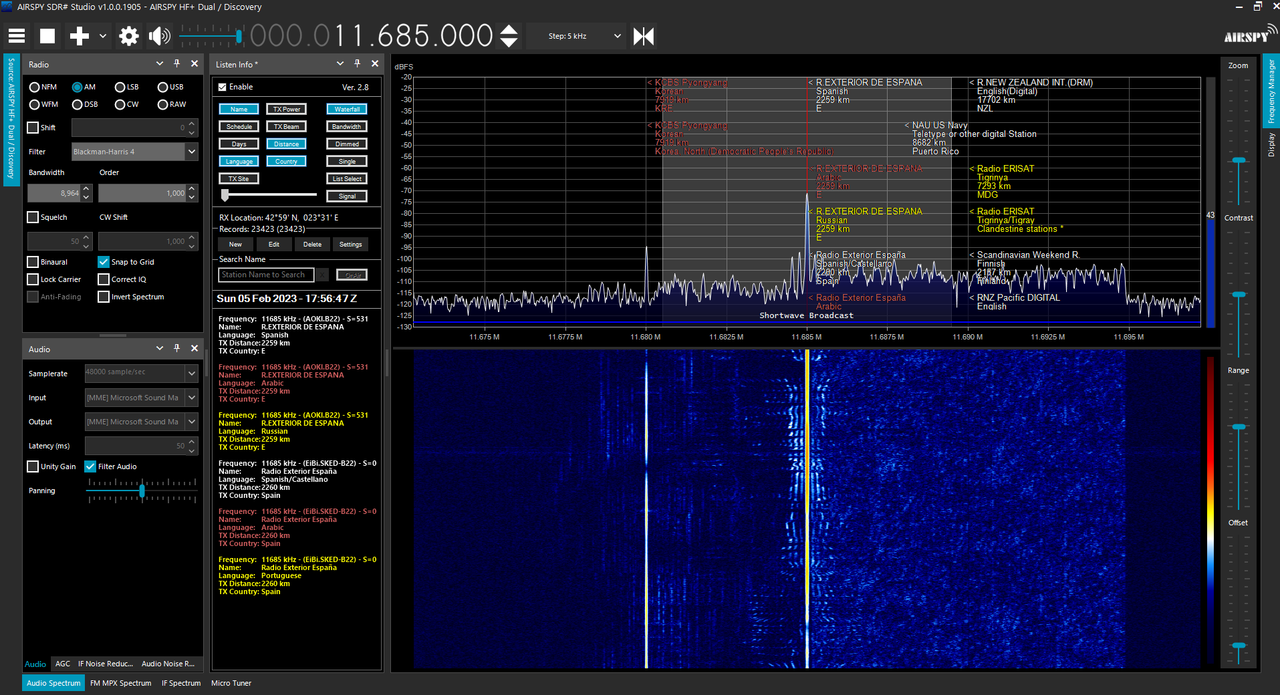Open the audio Output device dropdown
Viewport: 1280px width, 695px height.
pyautogui.click(x=141, y=422)
